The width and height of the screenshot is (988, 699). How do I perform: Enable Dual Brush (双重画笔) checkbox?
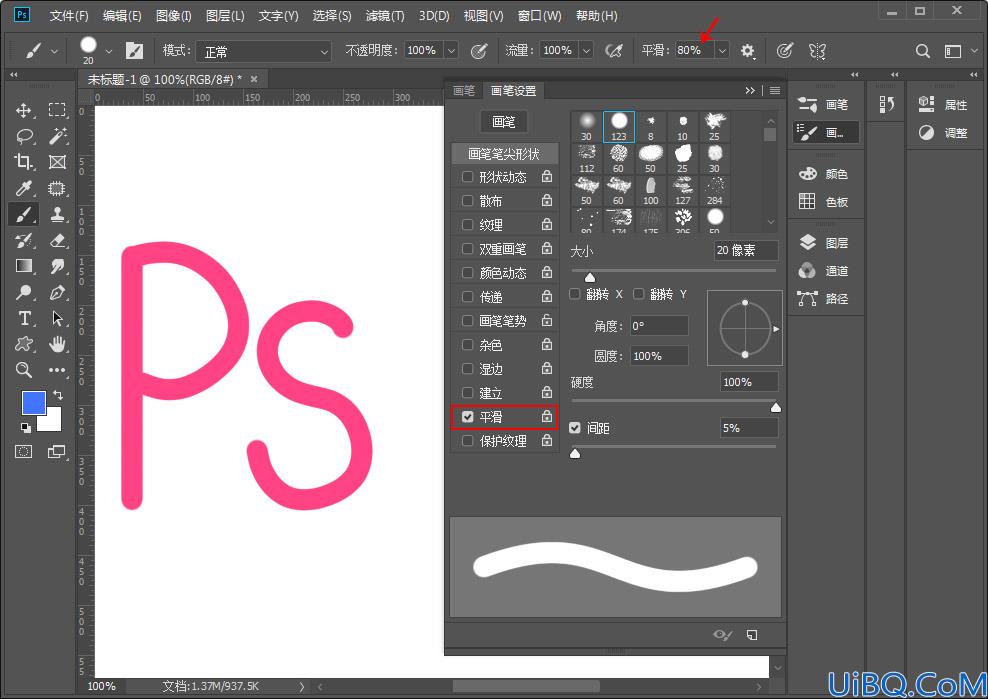tap(468, 249)
